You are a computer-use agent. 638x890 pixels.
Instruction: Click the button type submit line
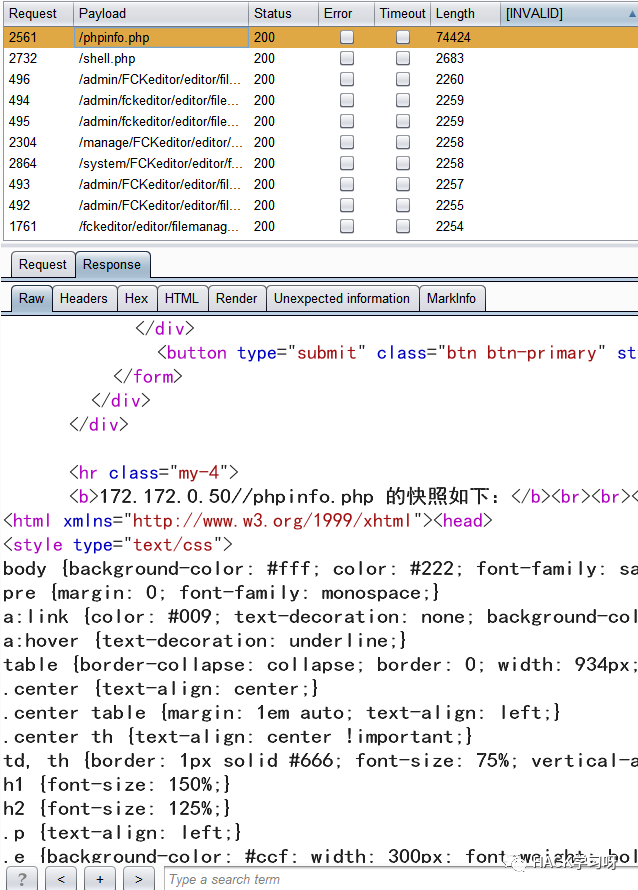[397, 353]
